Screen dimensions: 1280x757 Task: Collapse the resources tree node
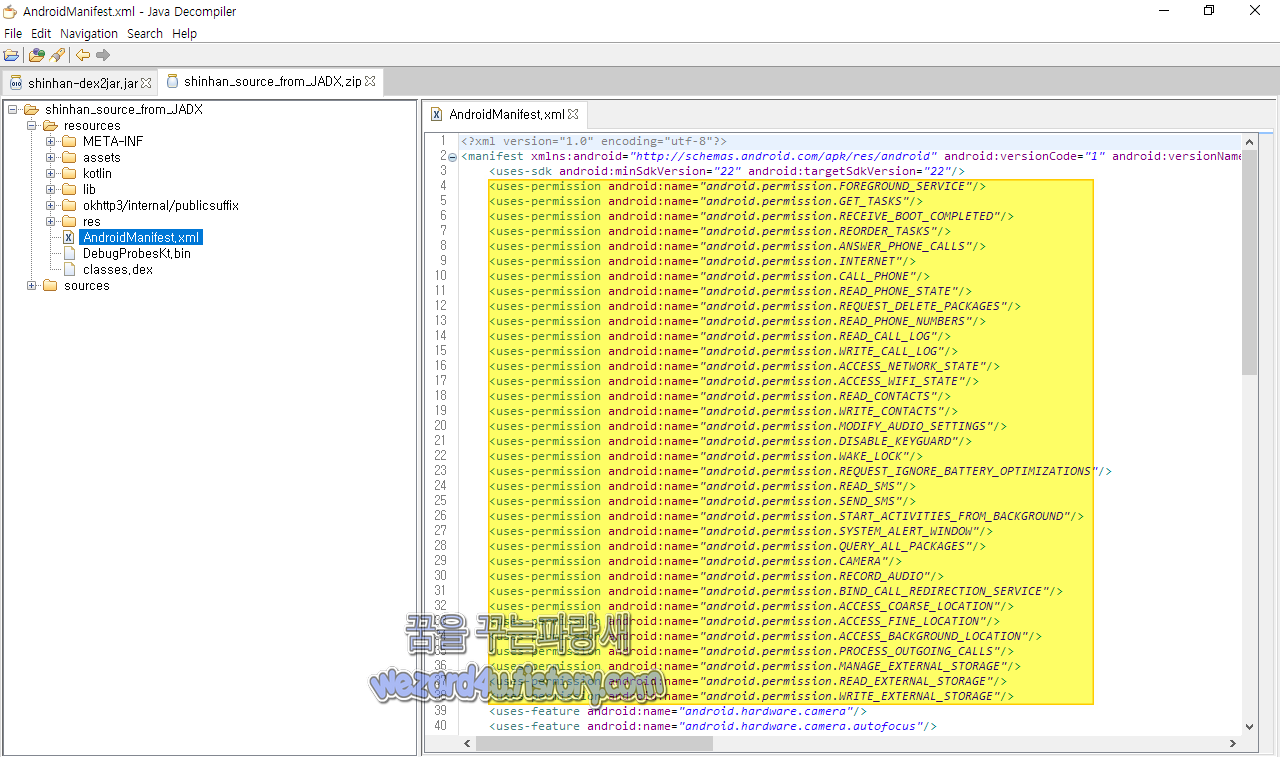tap(32, 126)
